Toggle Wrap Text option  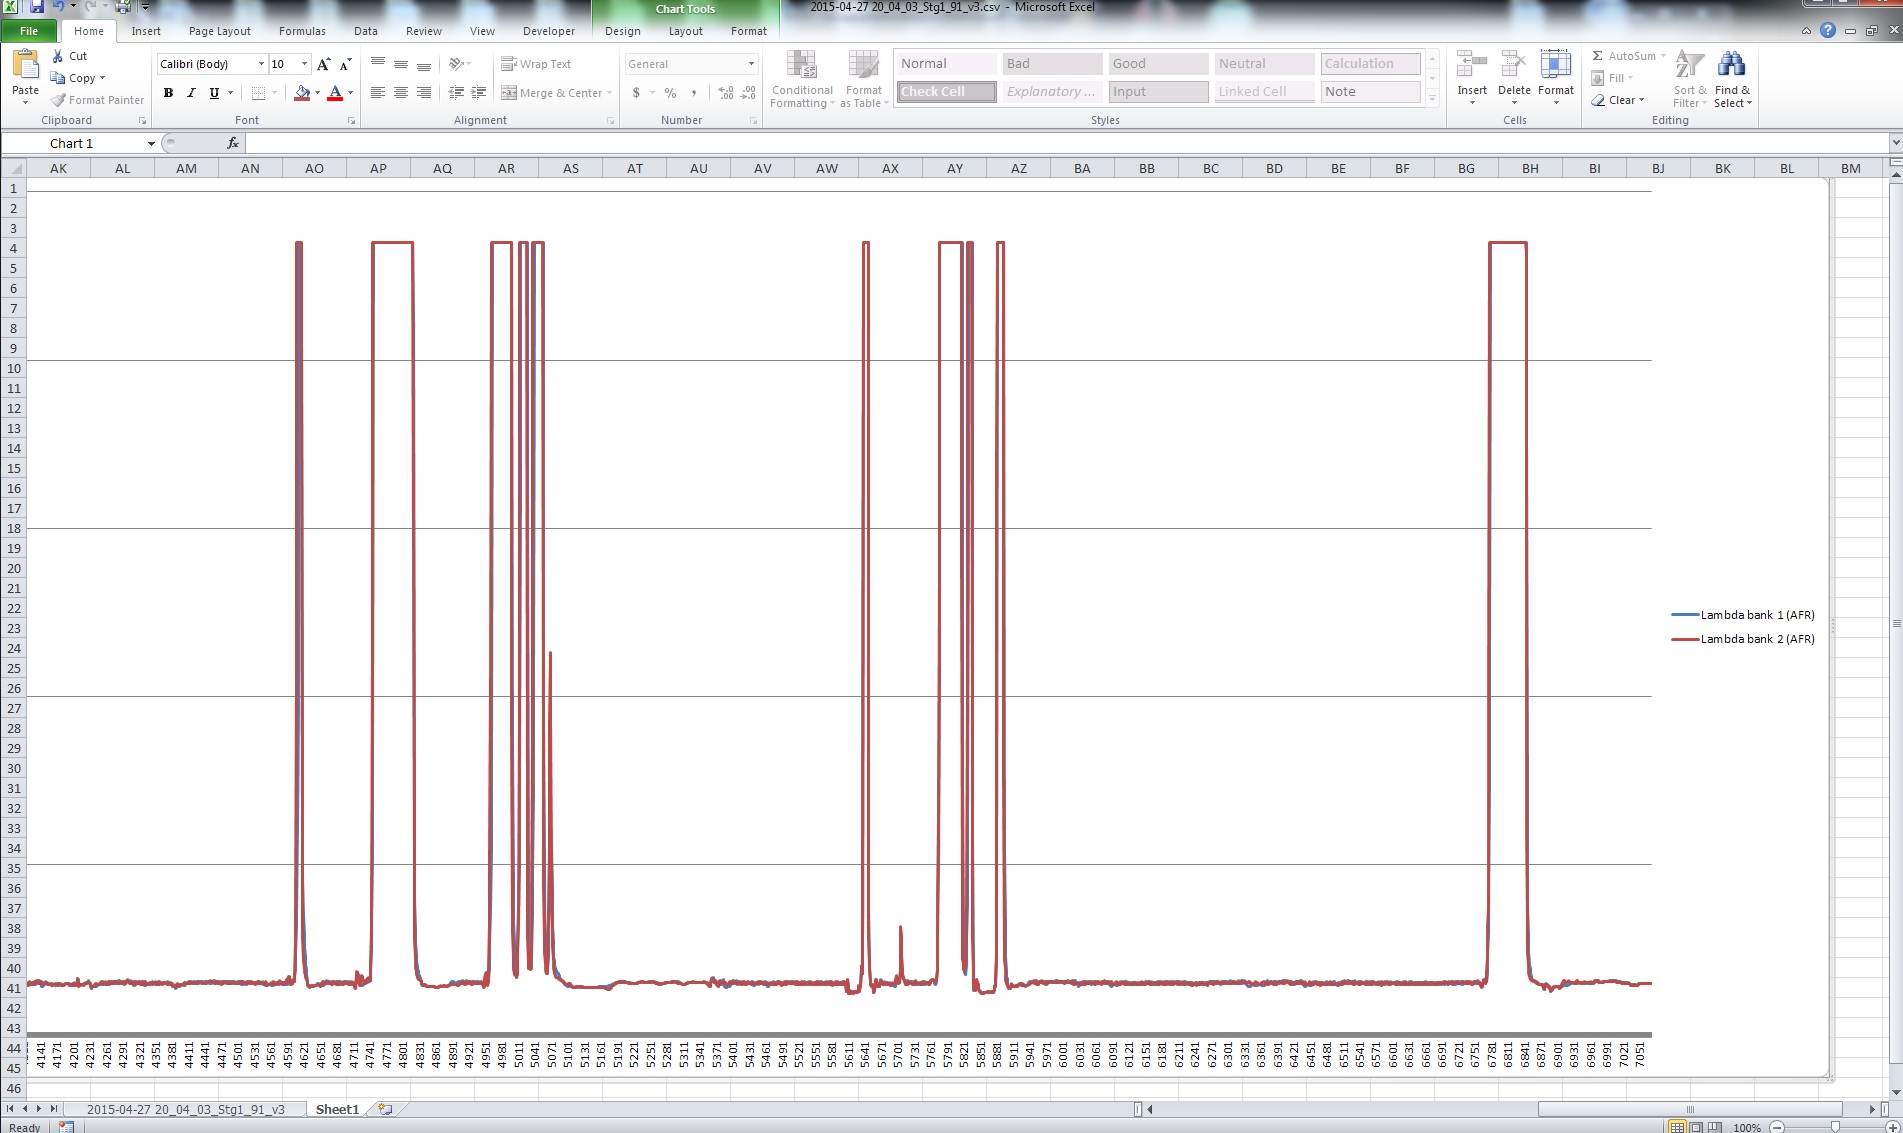coord(536,64)
